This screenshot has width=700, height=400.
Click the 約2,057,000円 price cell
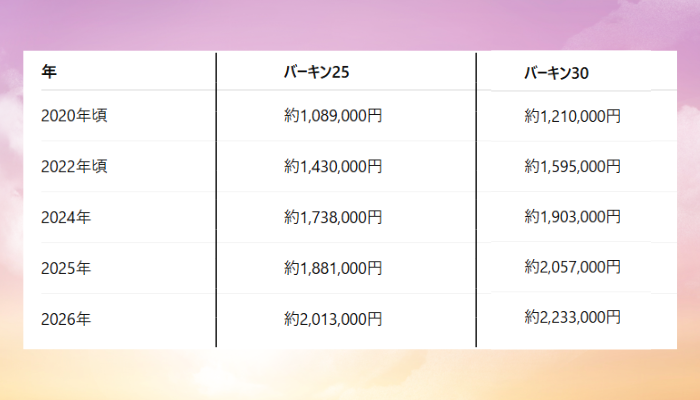[573, 267]
